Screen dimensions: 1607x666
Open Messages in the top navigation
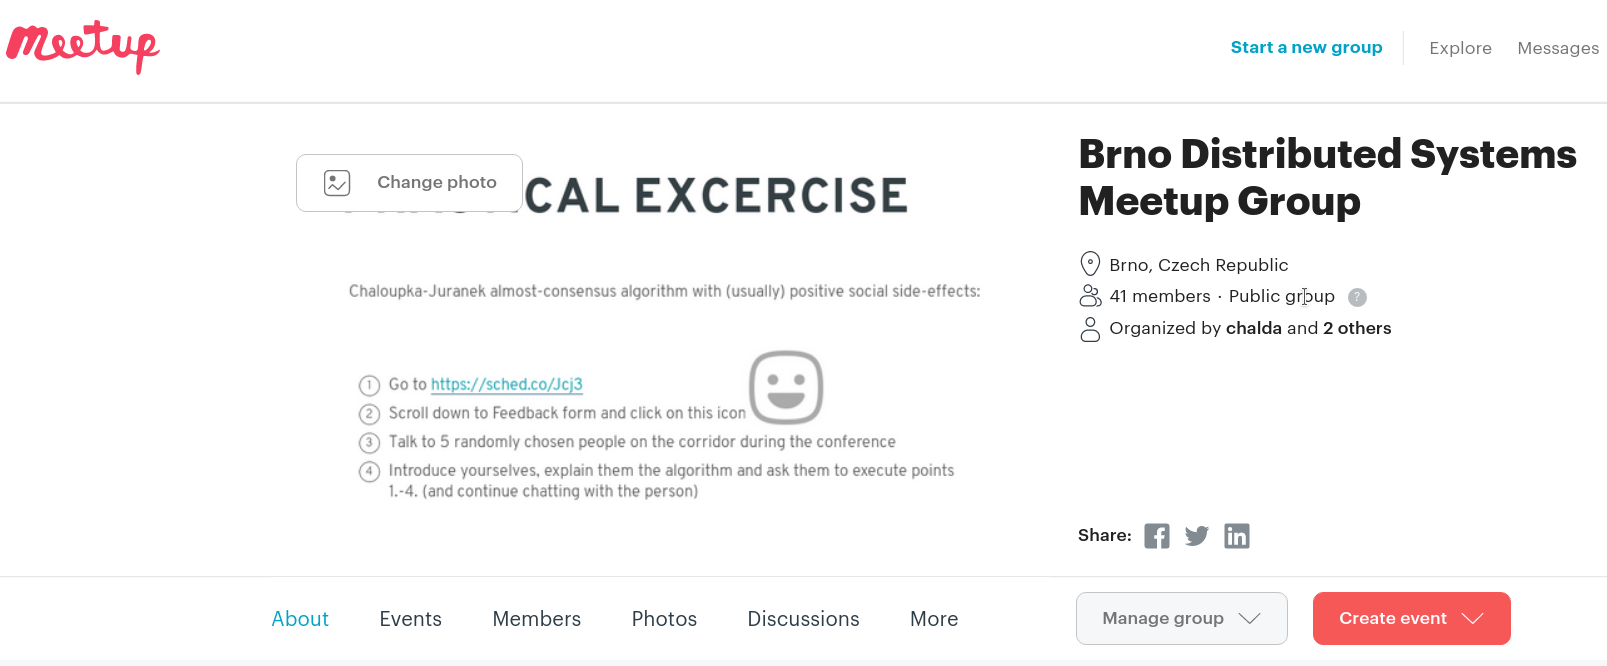tap(1558, 48)
